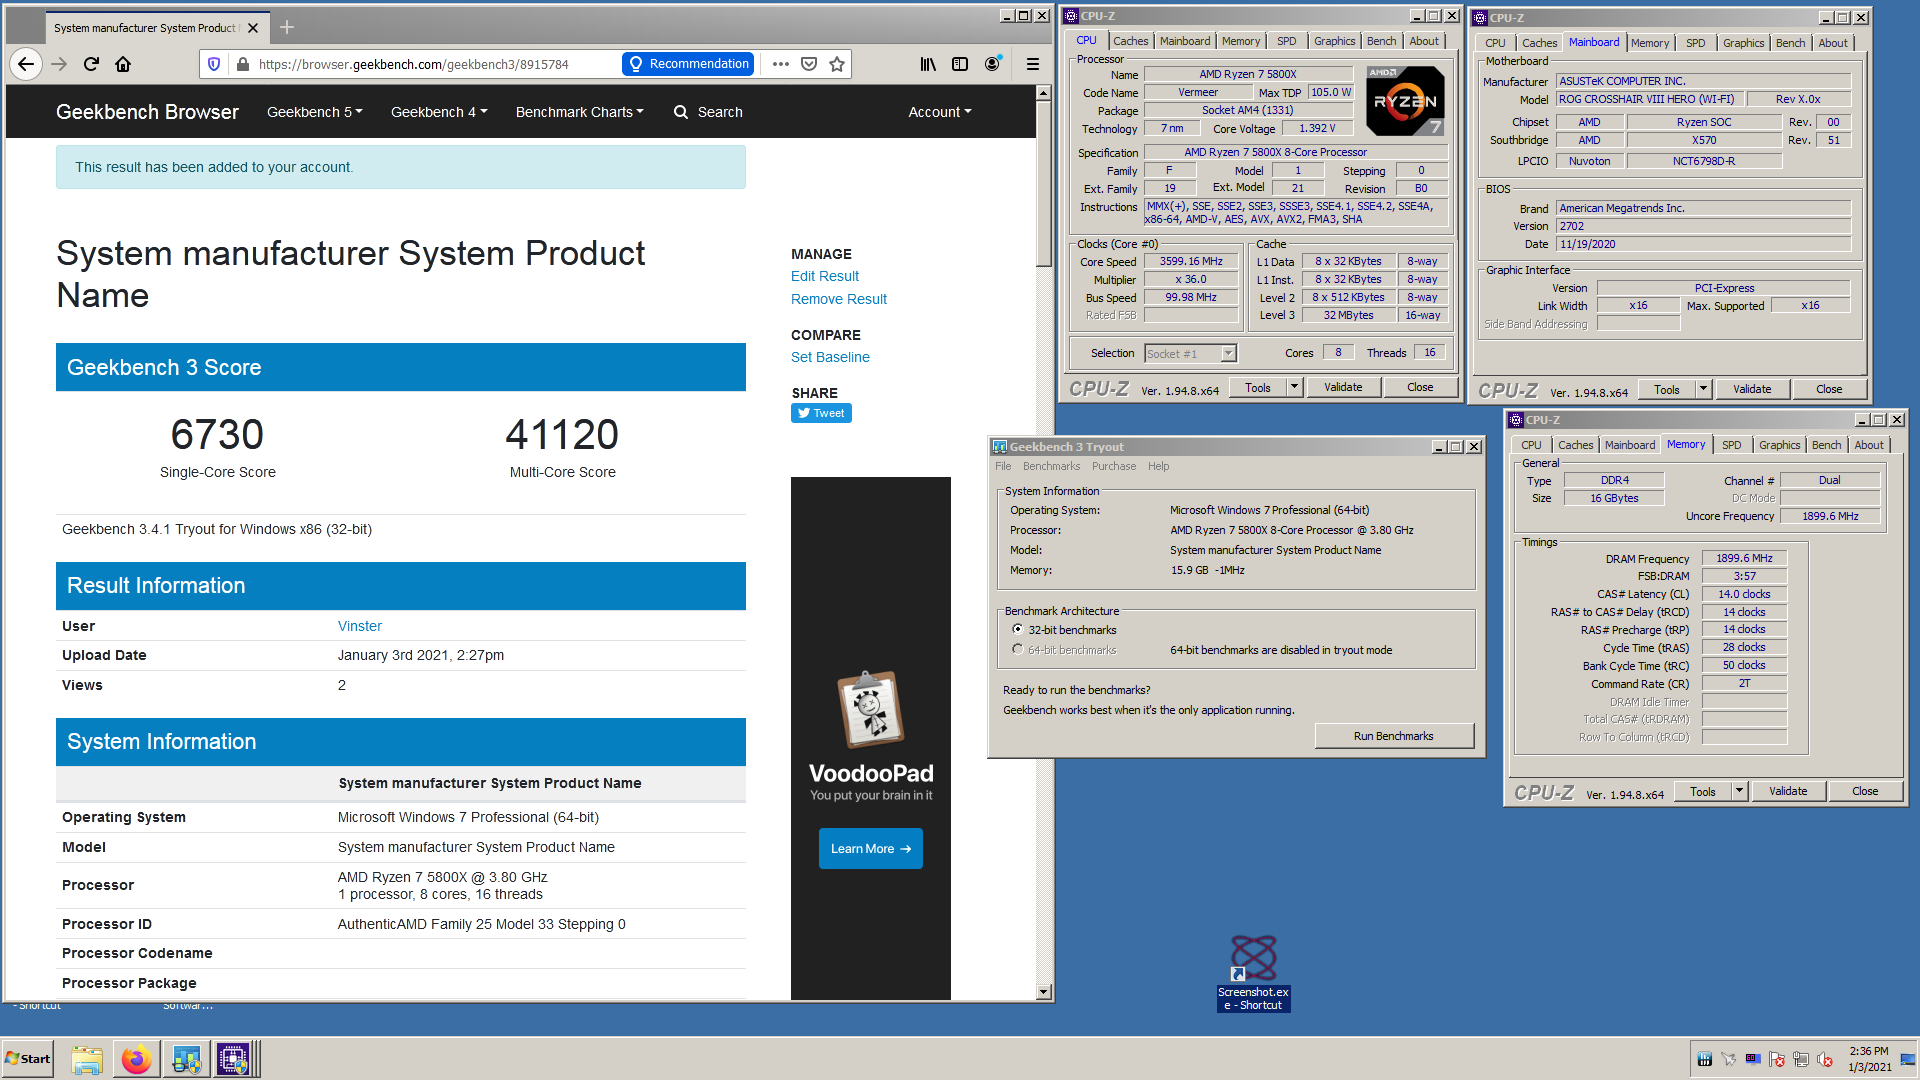Go back using Firefox back arrow

pos(26,64)
